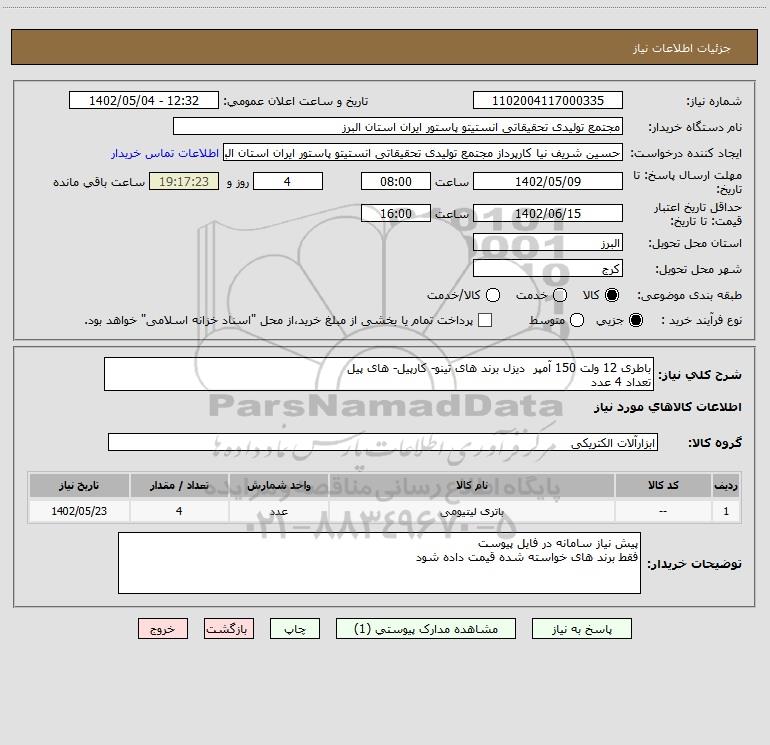Screen dimensions: 770x745
Task: Click the شماره نیاز field 1102004117000335
Action: coord(548,100)
